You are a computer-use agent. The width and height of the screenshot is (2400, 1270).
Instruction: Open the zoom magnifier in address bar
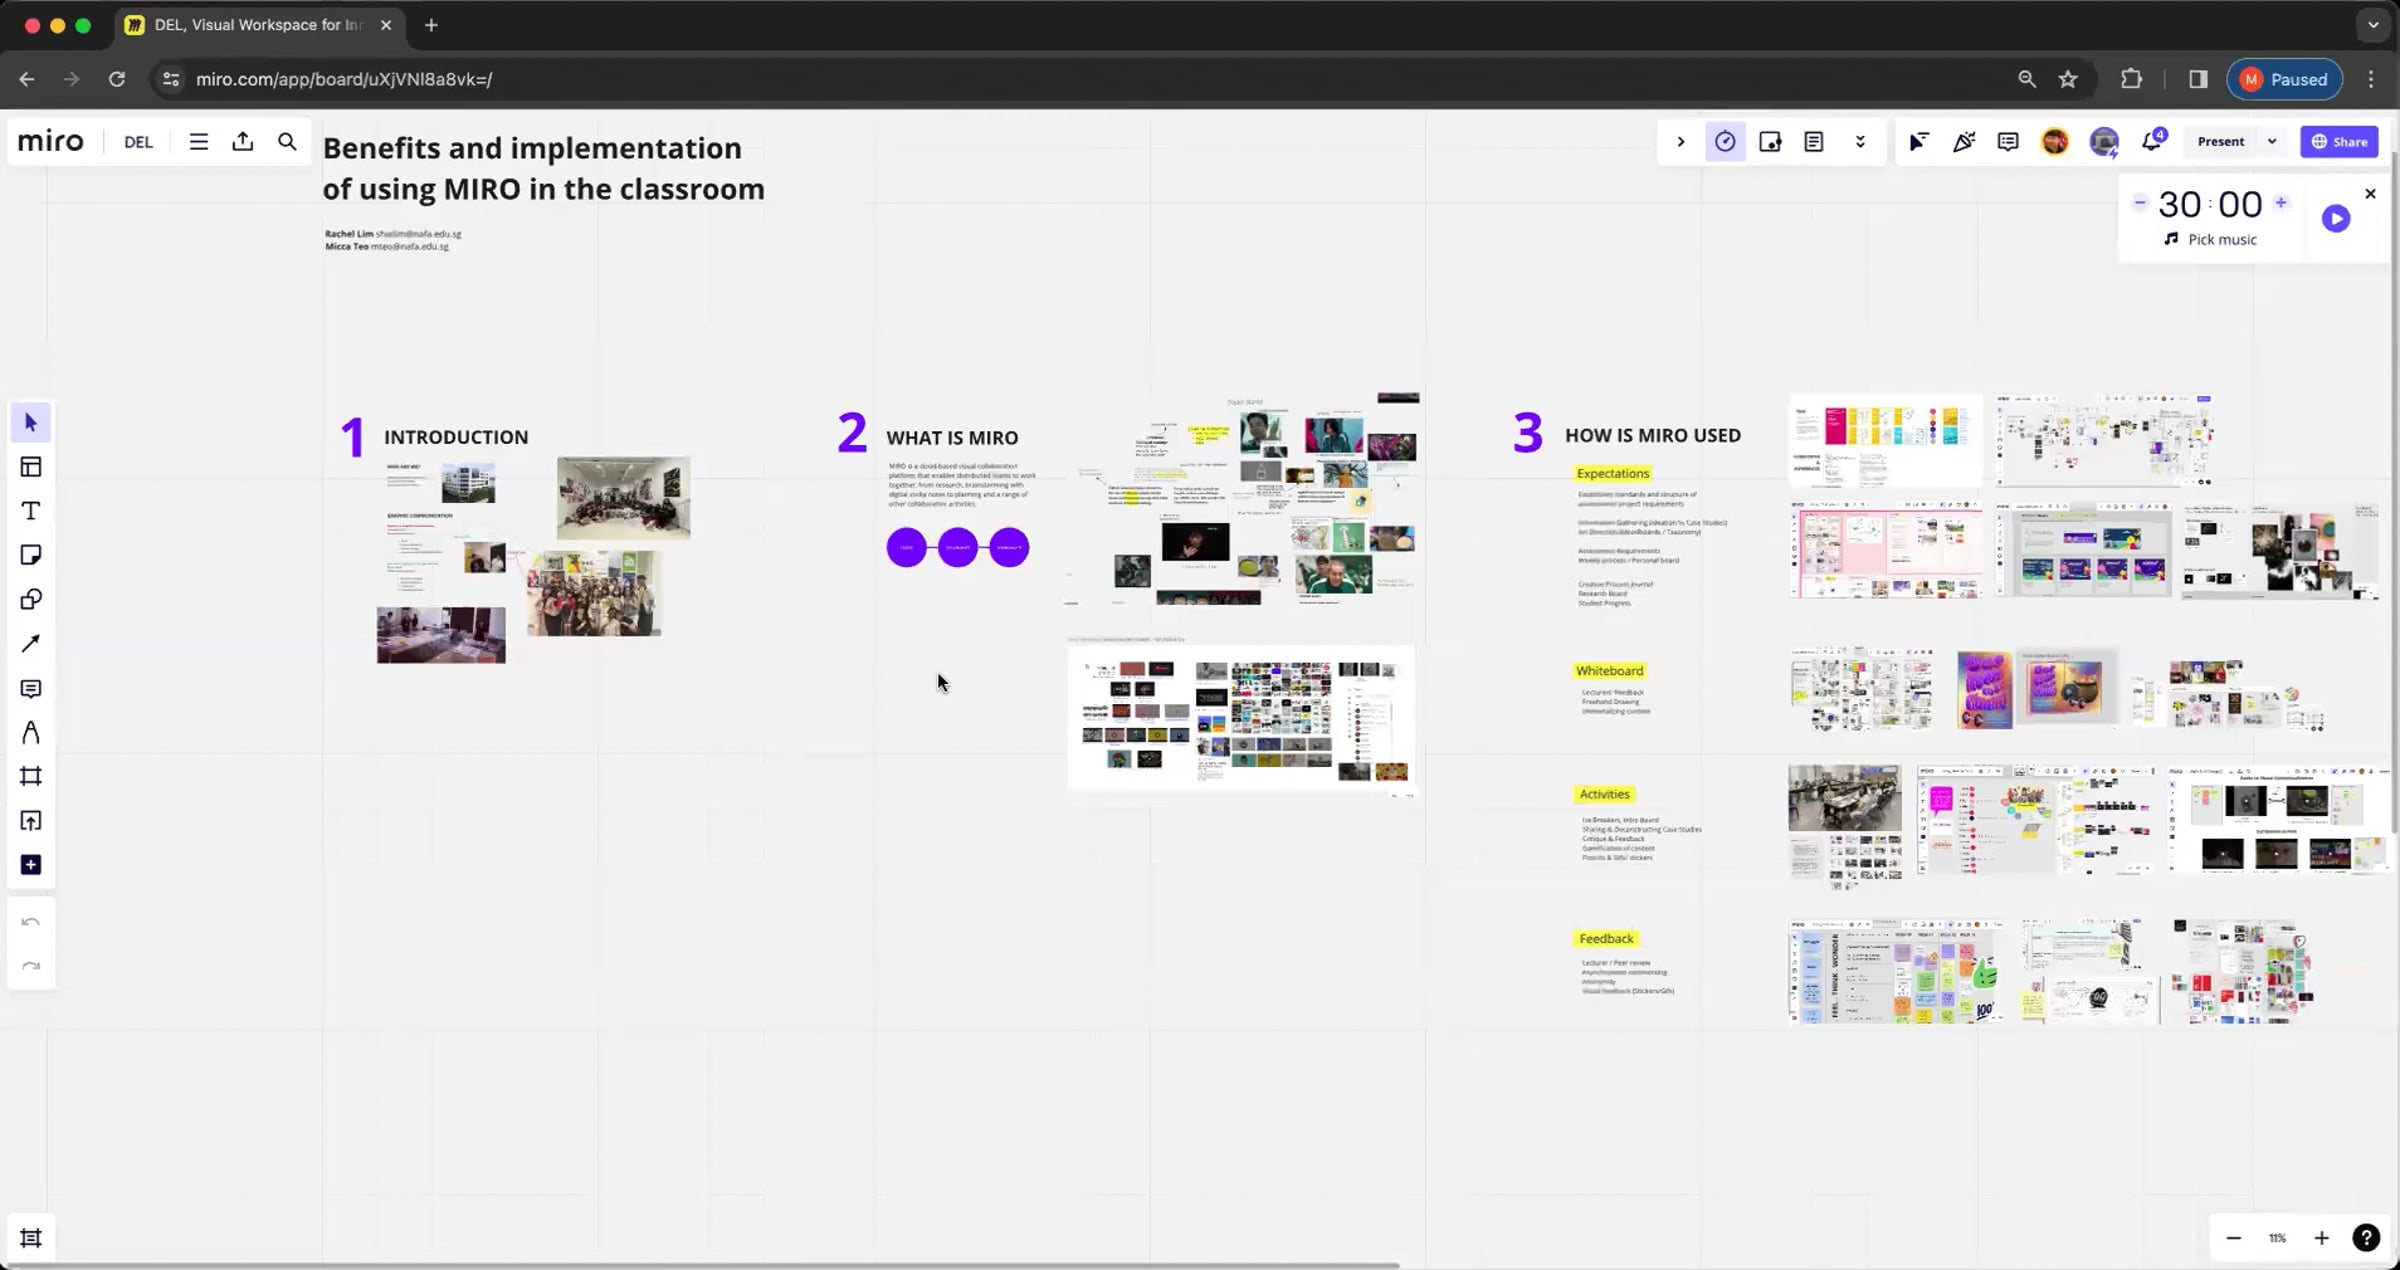pos(2026,79)
